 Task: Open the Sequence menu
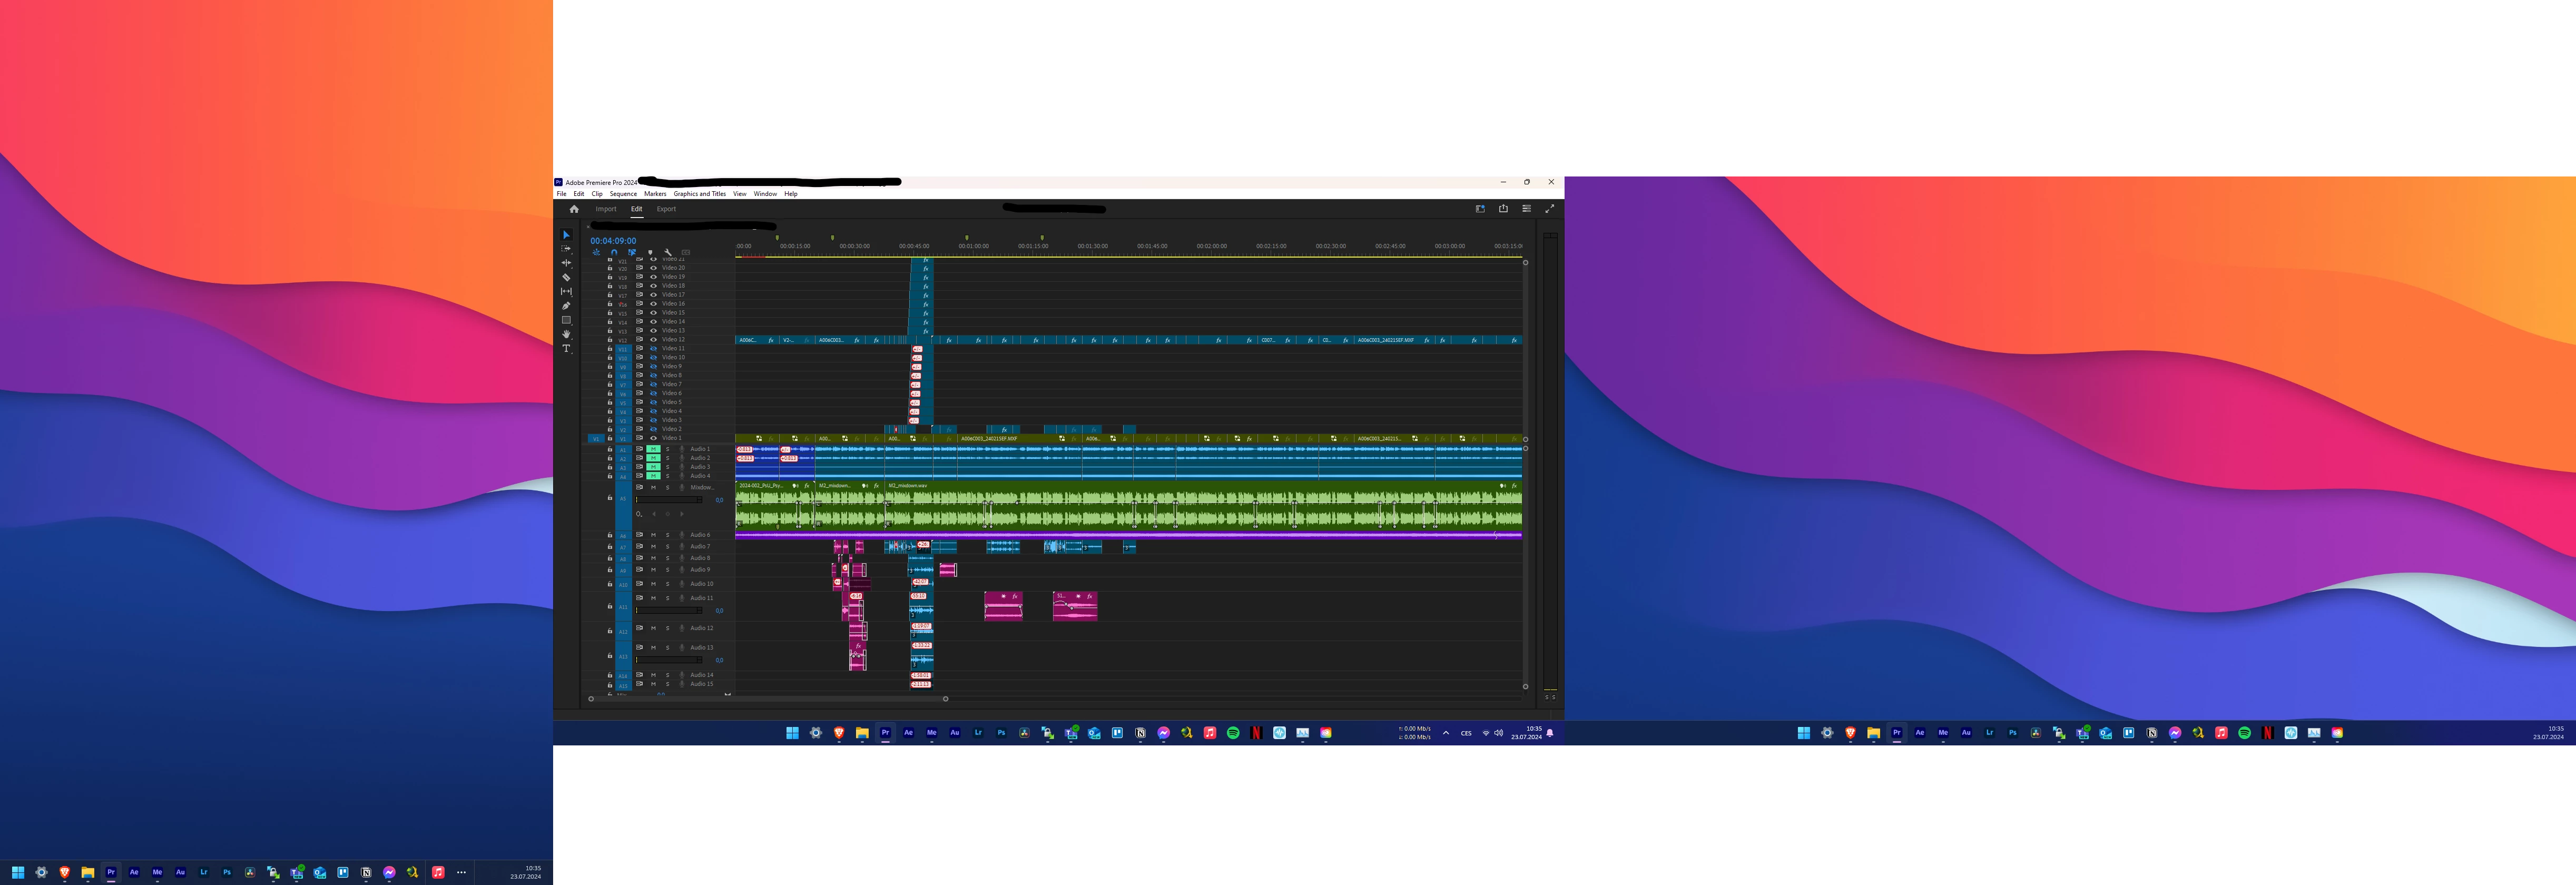[x=623, y=194]
